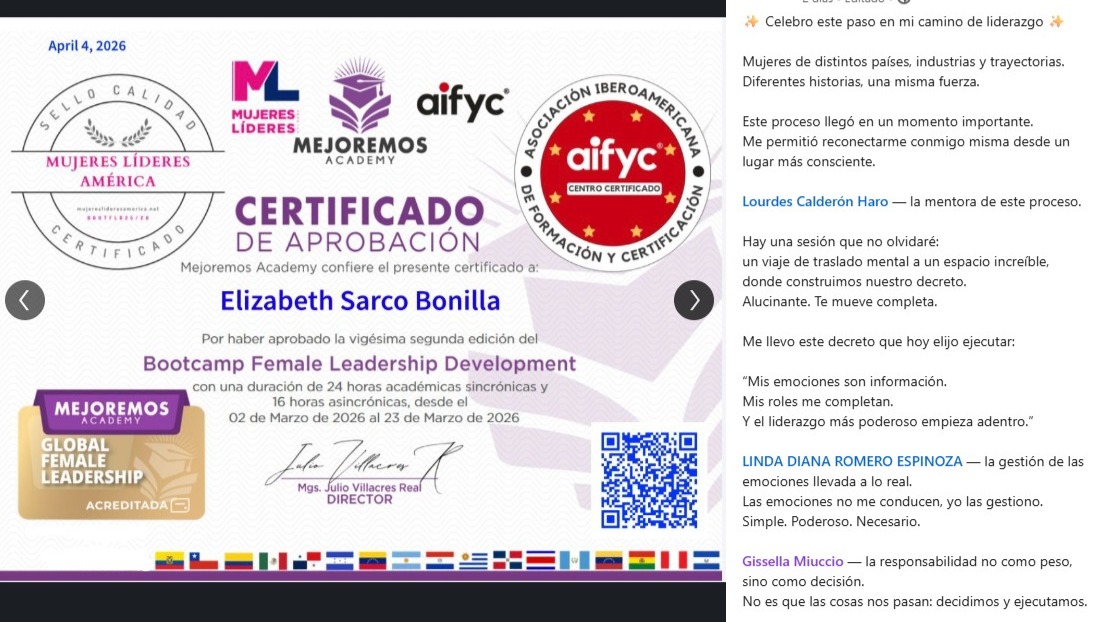This screenshot has width=1106, height=622.
Task: Click 'Celebro este paso en mi camino' line
Action: (x=904, y=22)
